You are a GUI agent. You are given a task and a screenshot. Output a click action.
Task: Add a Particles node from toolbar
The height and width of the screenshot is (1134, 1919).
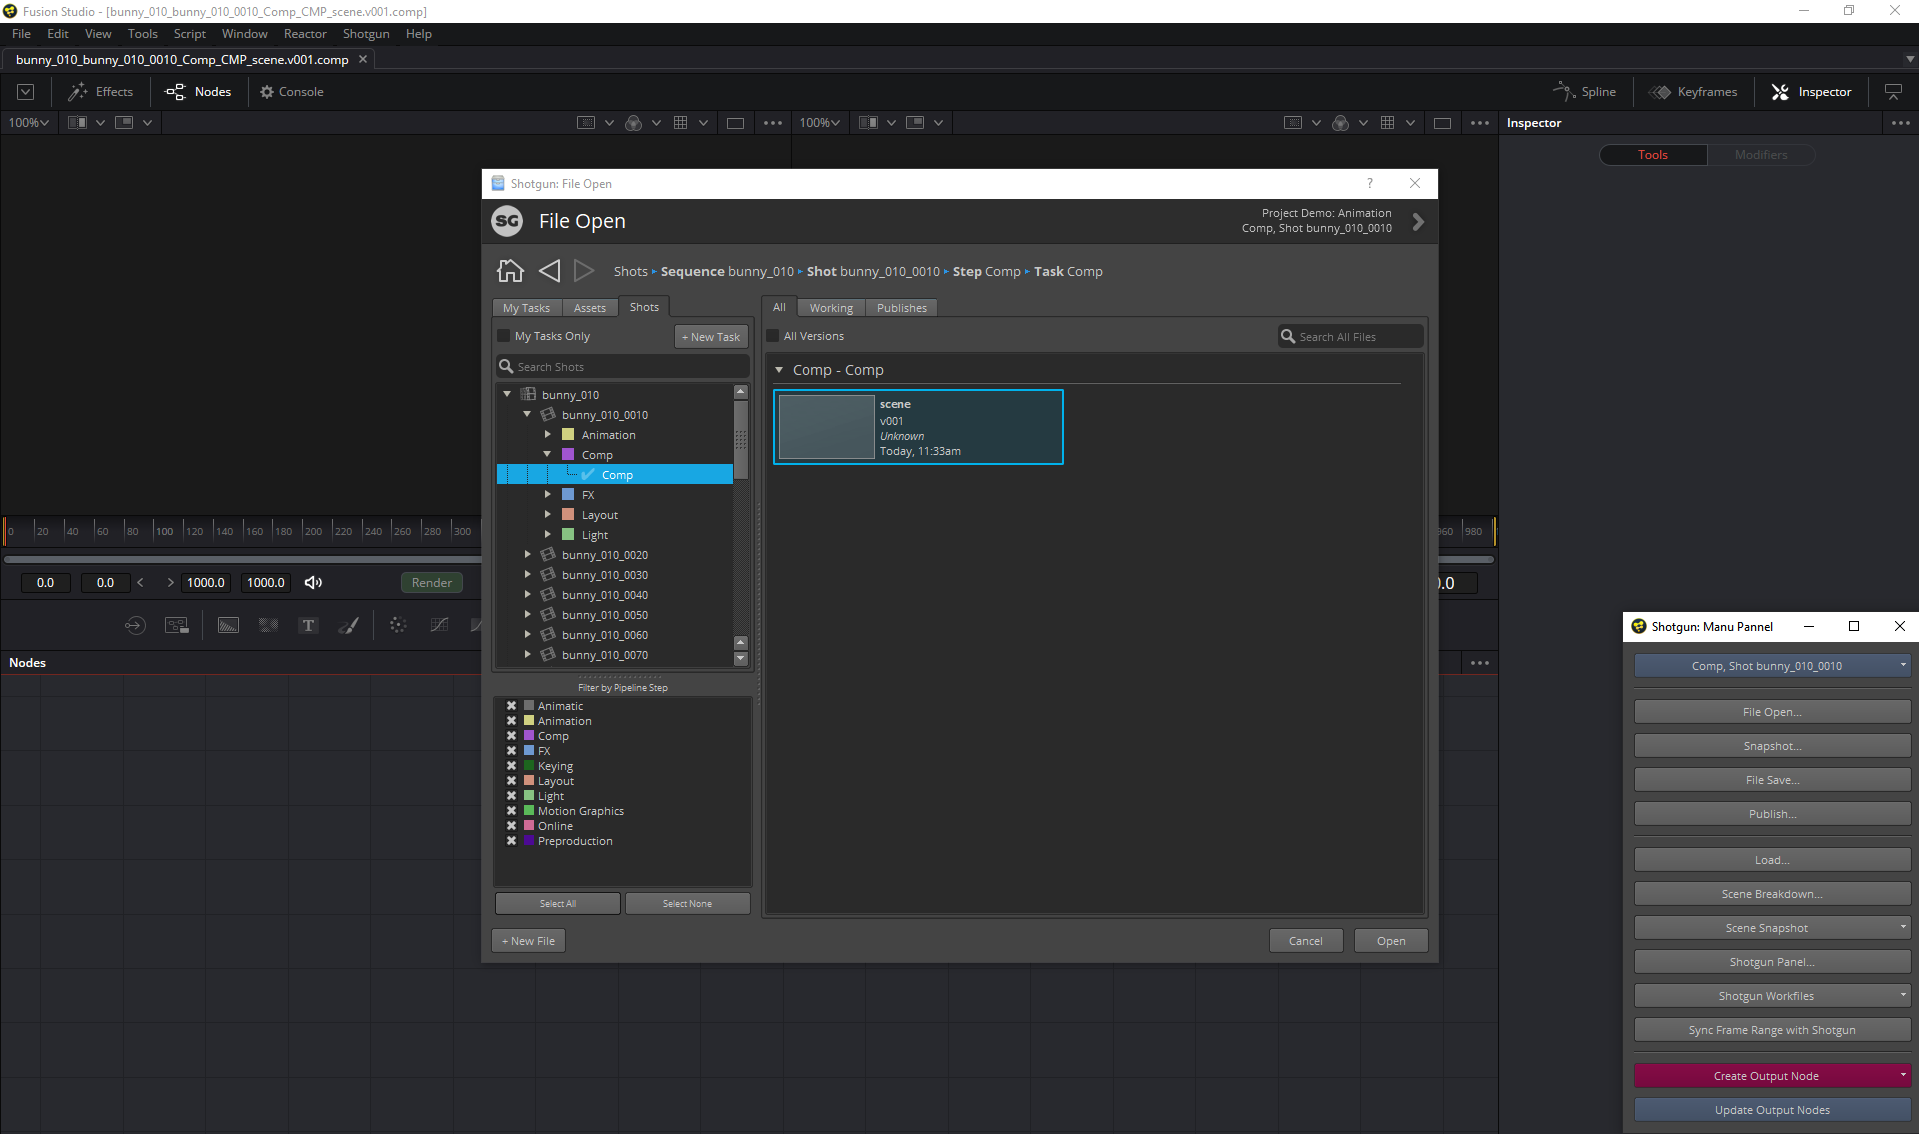pos(398,625)
